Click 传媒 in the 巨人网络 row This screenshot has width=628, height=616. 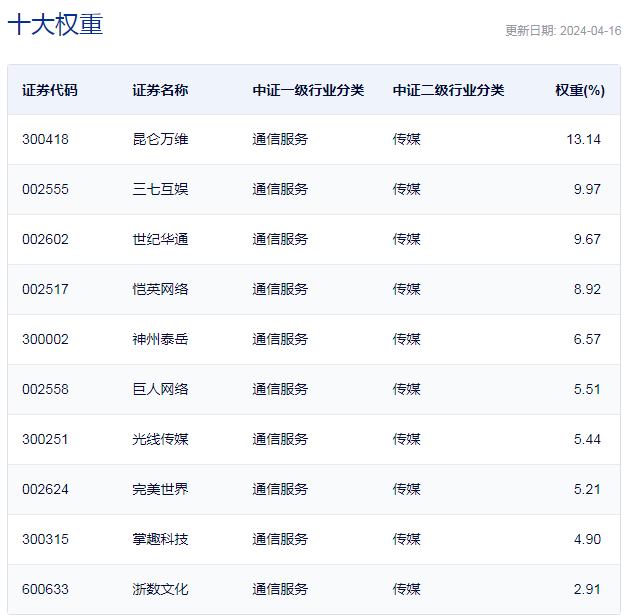407,389
